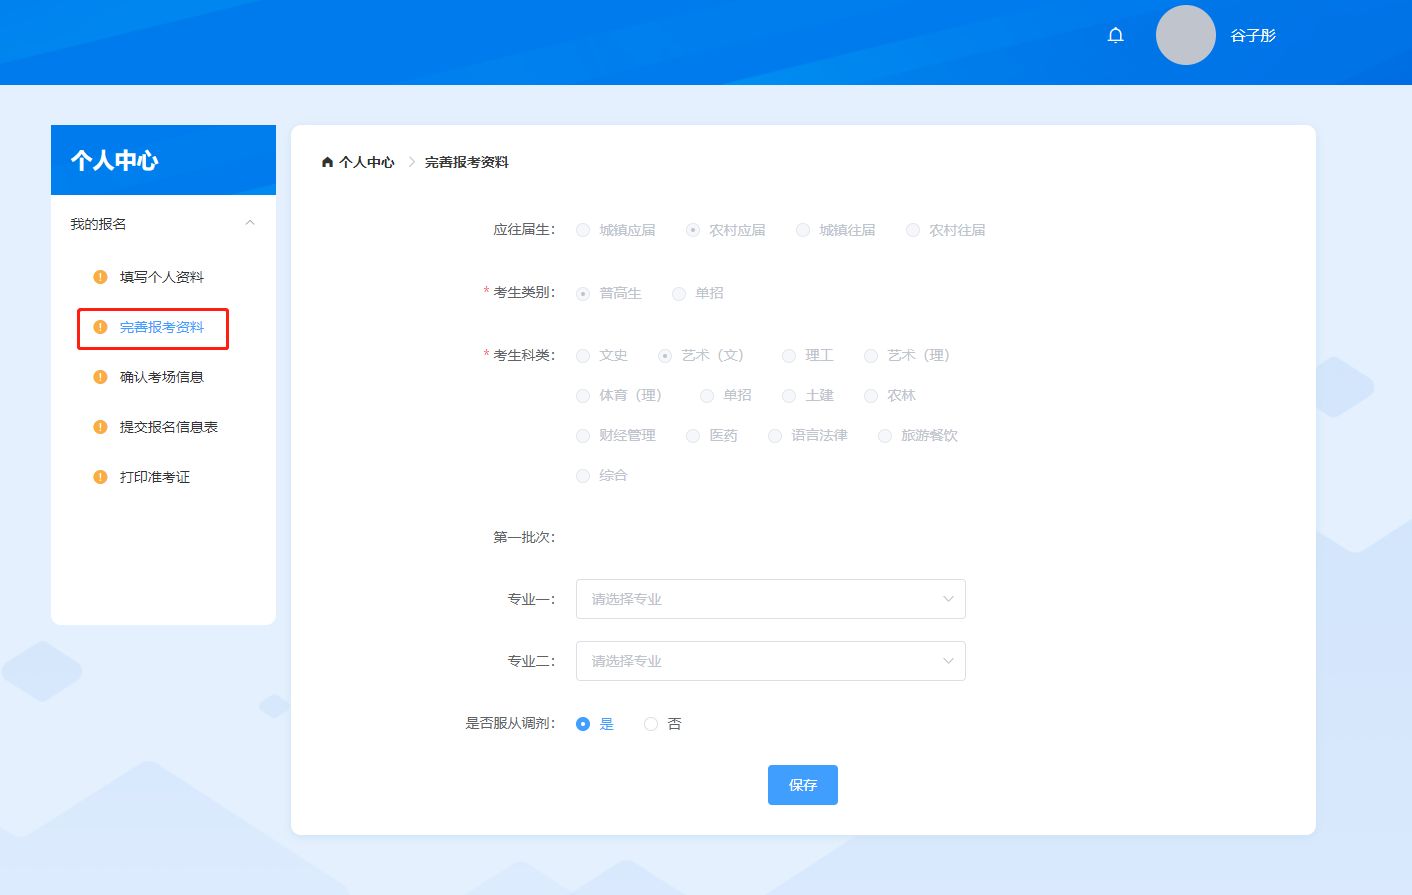Open 完善报考资料 menu item
This screenshot has height=895, width=1412.
[x=162, y=327]
